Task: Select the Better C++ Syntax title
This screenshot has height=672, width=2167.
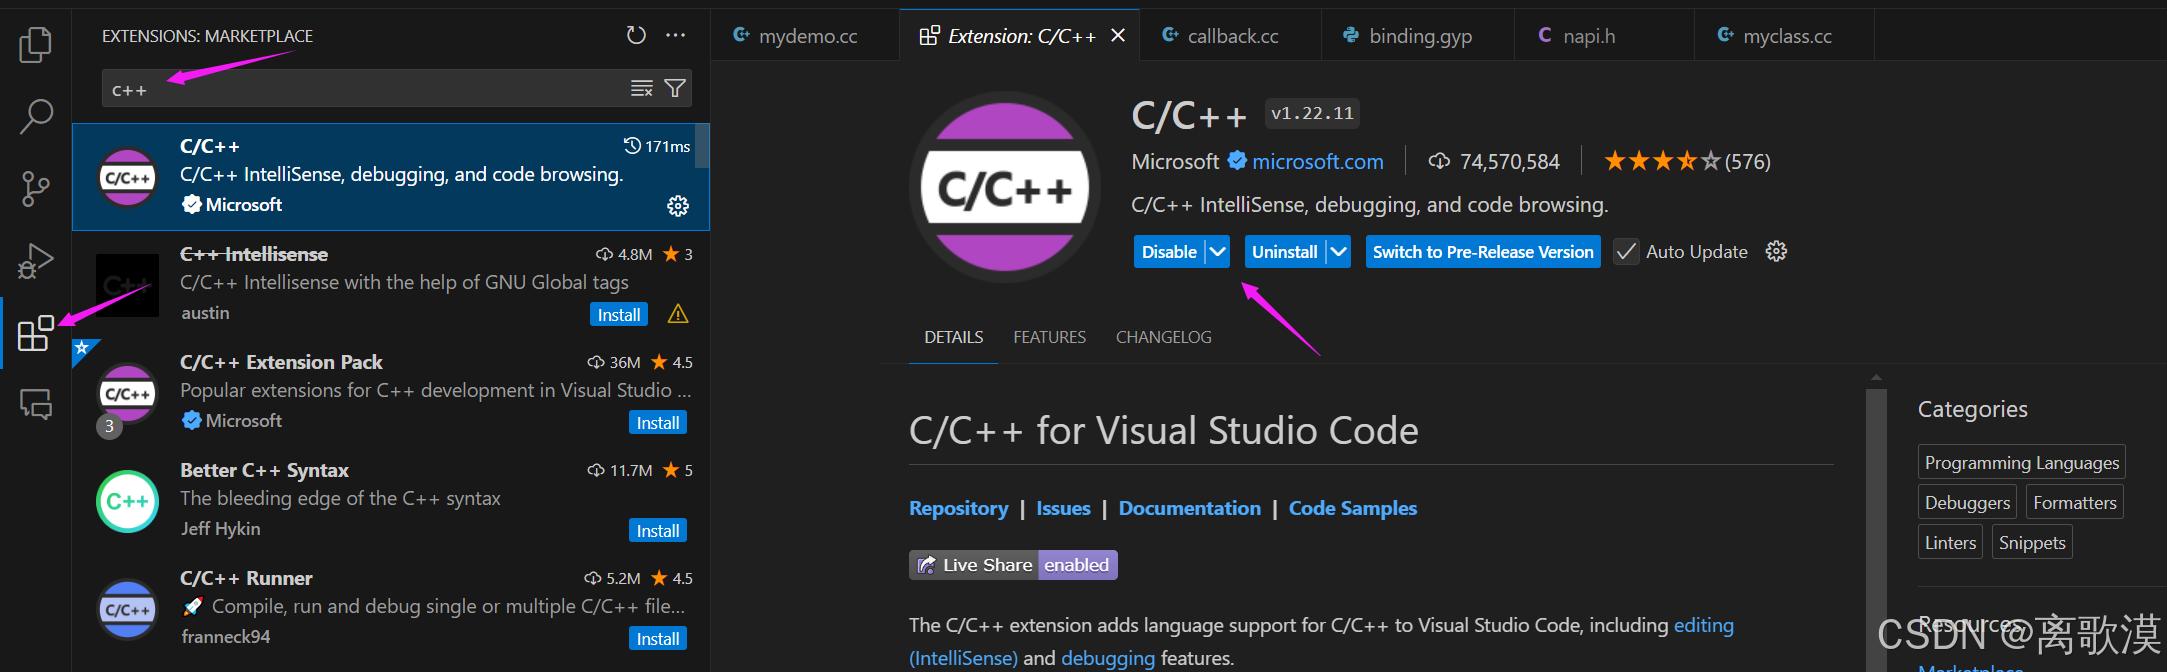Action: (x=264, y=470)
